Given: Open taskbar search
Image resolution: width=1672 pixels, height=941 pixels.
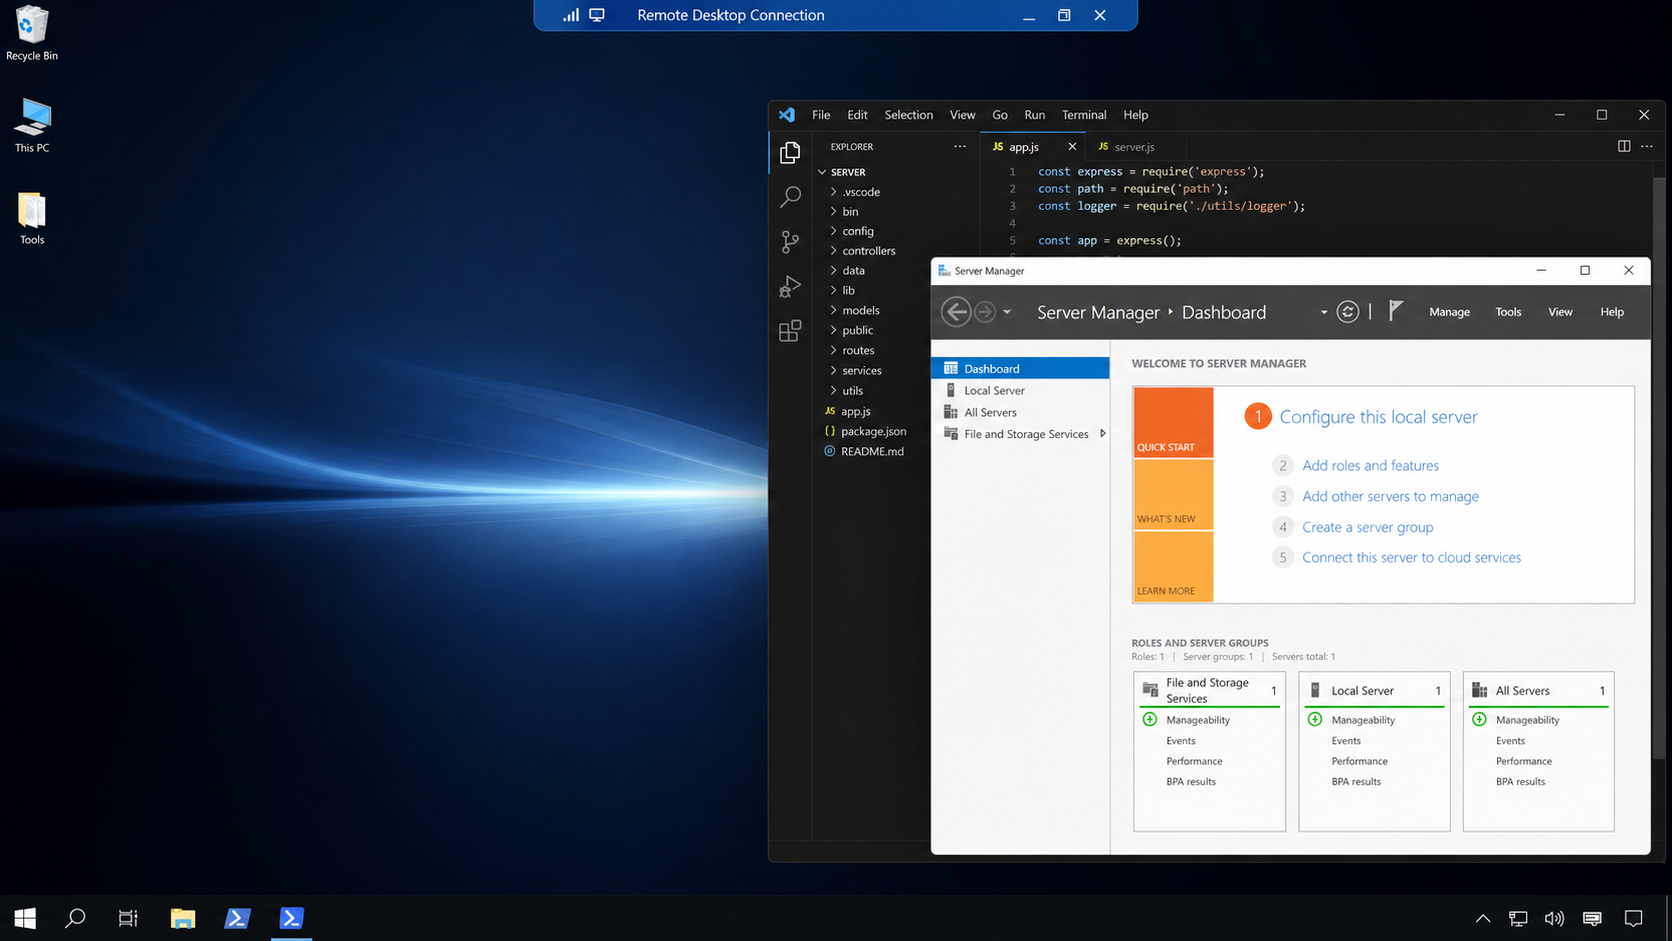Looking at the screenshot, I should pyautogui.click(x=75, y=918).
